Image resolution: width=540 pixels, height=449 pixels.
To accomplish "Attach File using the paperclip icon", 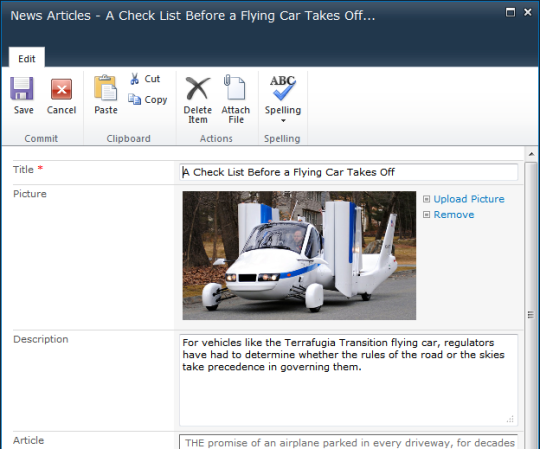I will [x=235, y=87].
